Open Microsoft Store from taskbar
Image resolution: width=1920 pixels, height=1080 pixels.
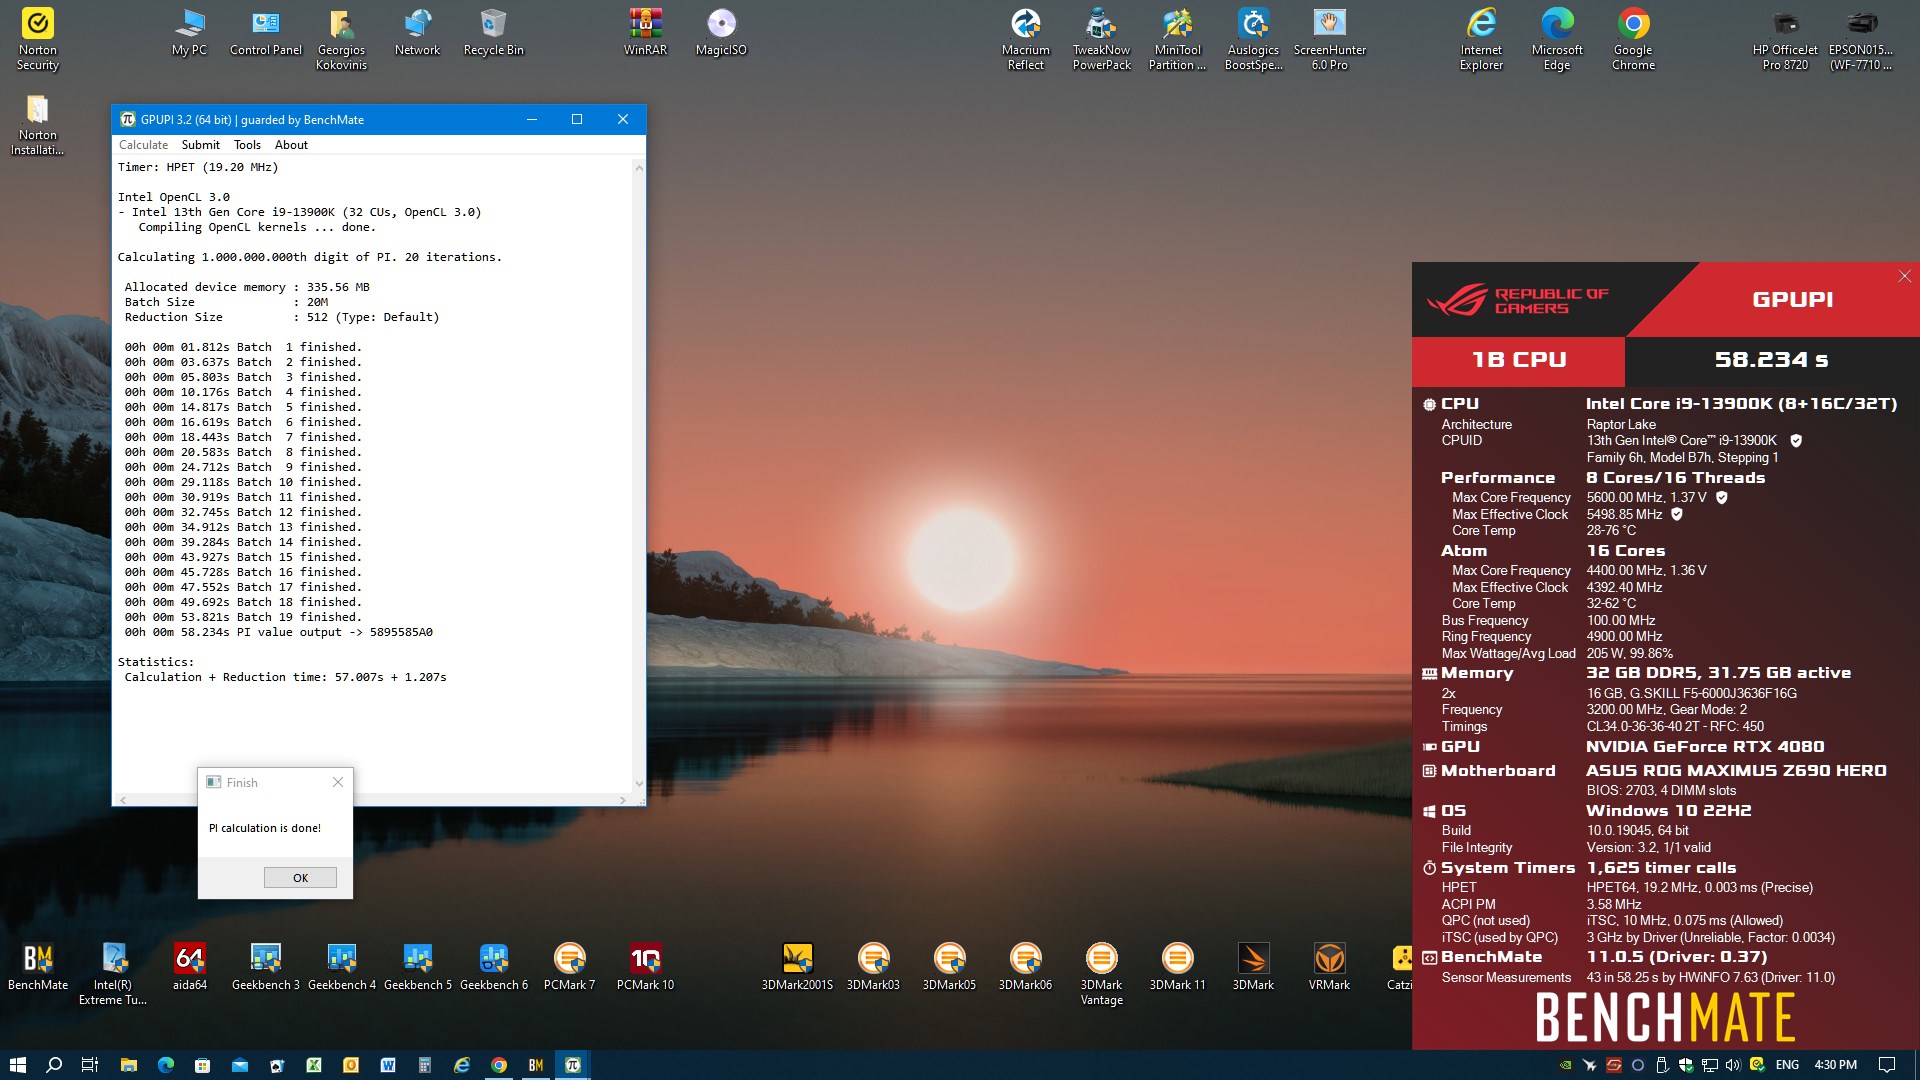[203, 1065]
